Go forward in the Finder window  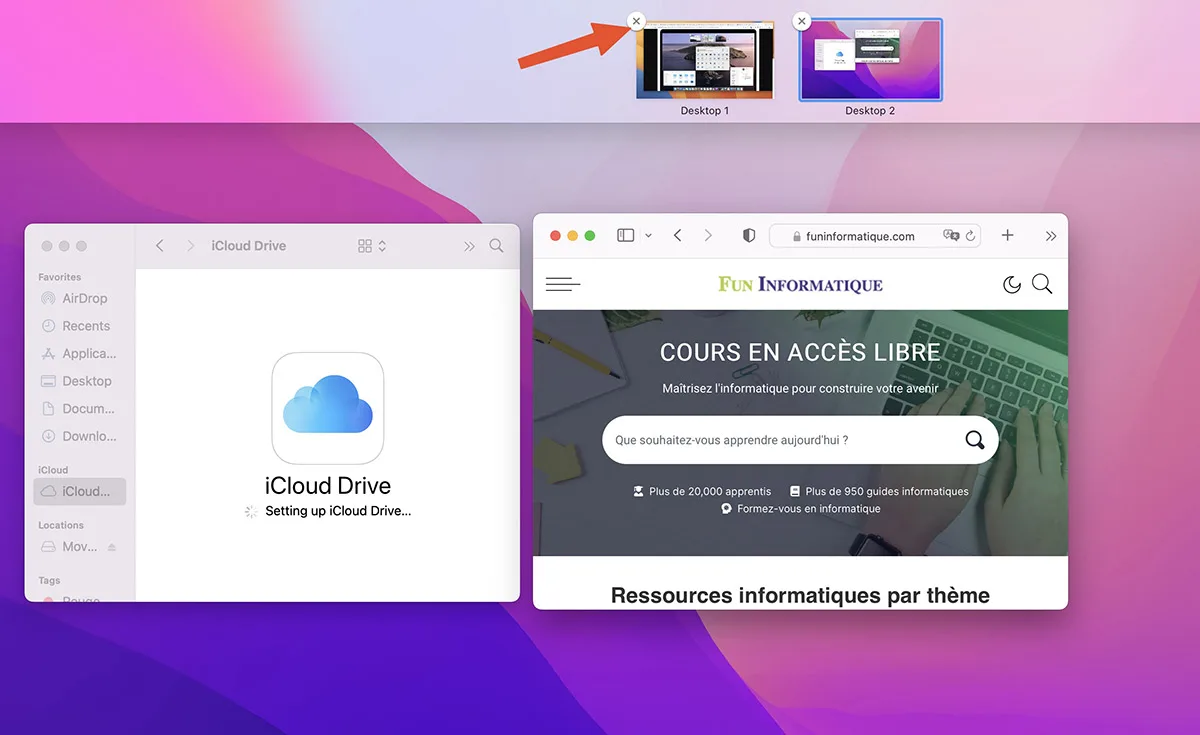(x=190, y=246)
